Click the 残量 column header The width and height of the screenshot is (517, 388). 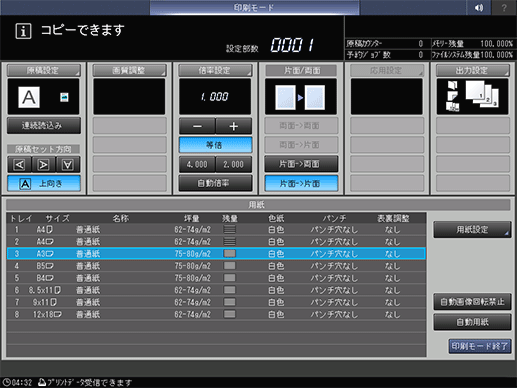pyautogui.click(x=230, y=218)
